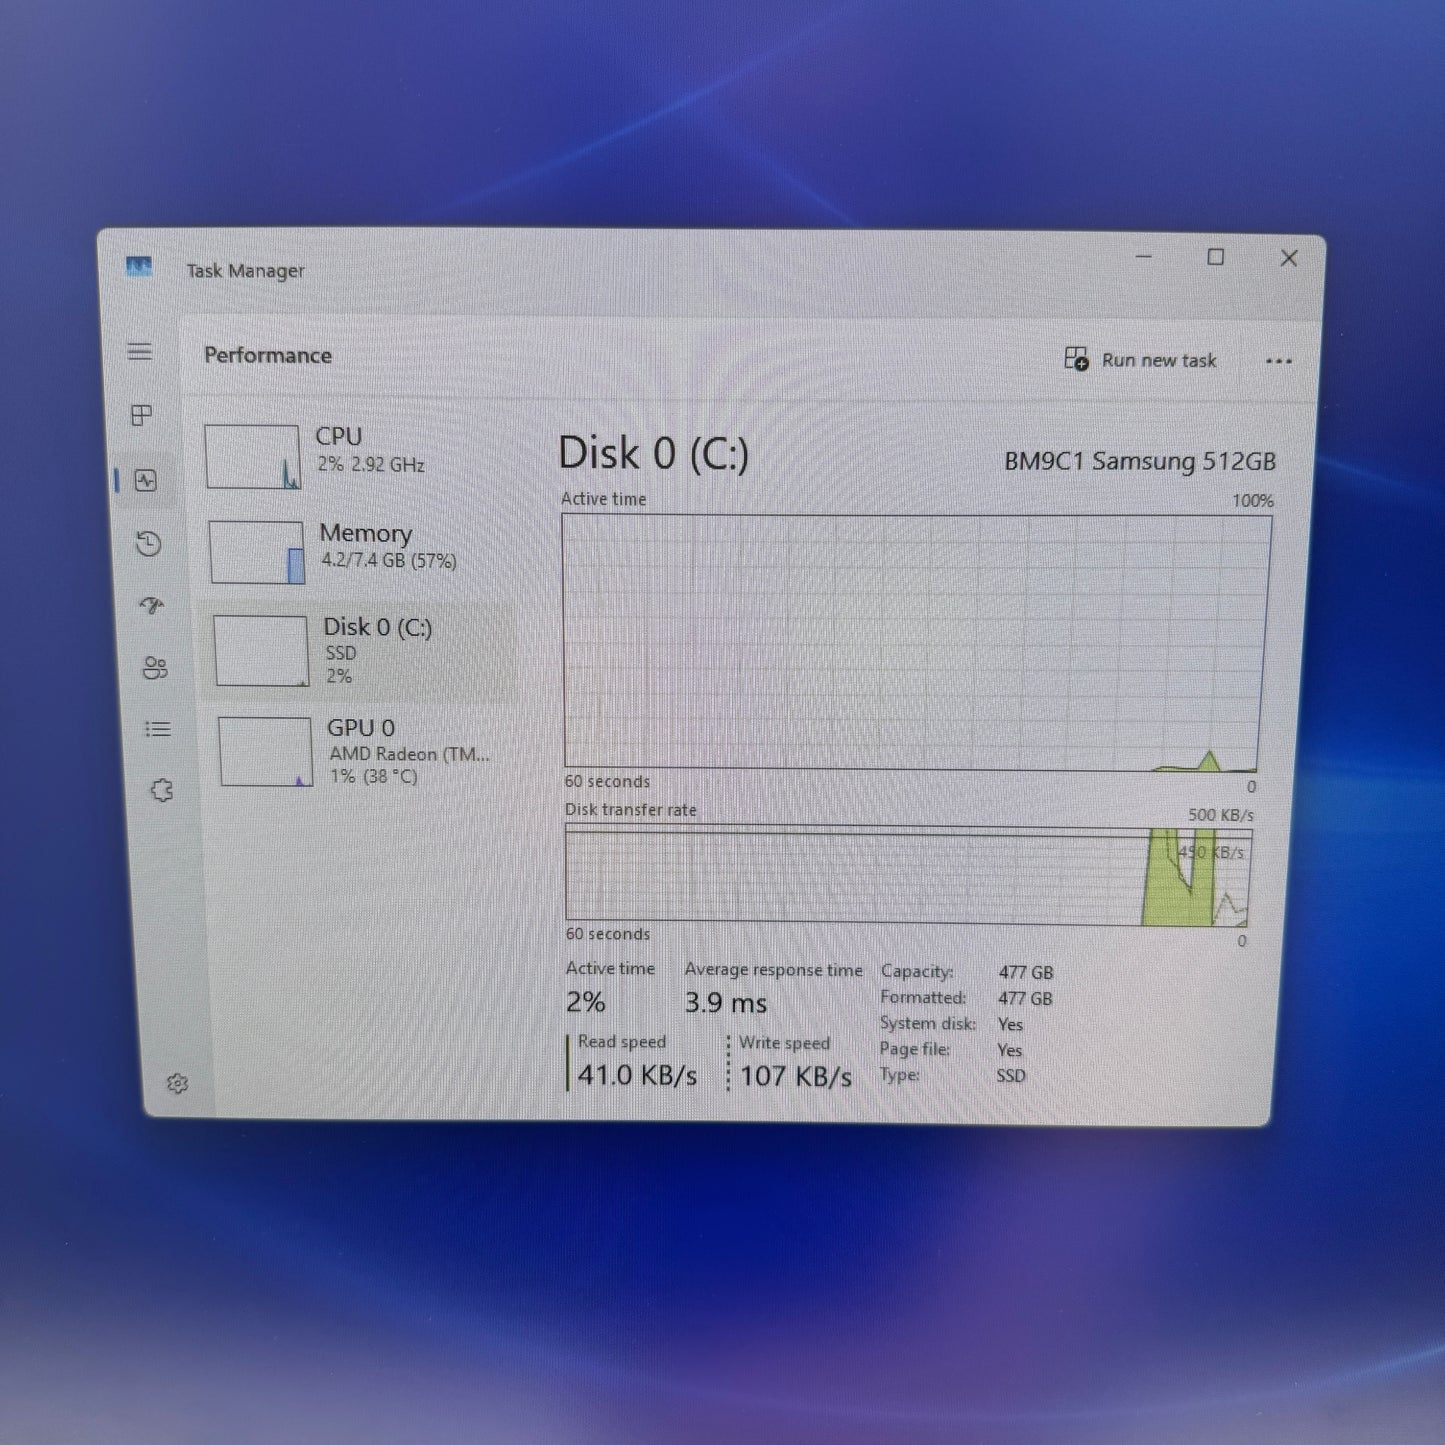Click the System disk Yes value

coord(1010,1024)
